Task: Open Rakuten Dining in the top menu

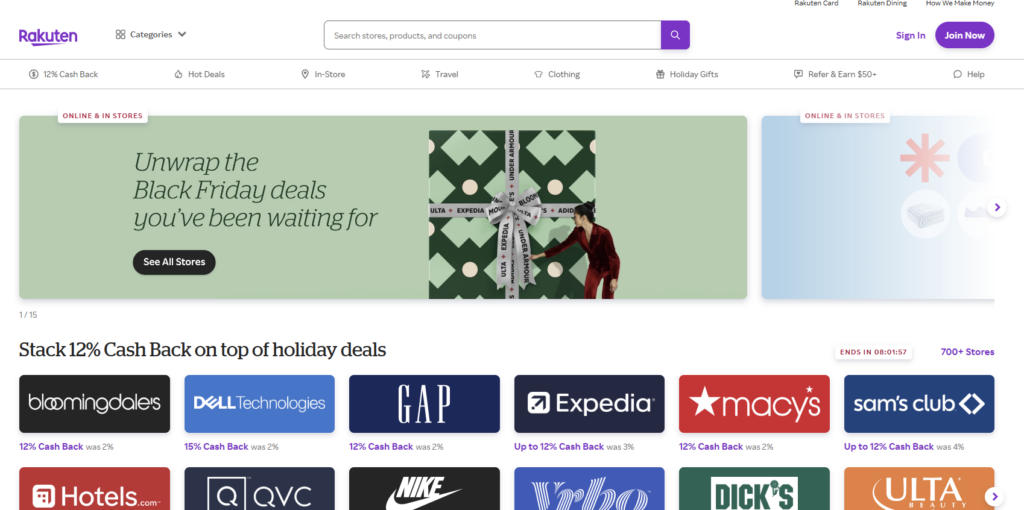Action: coord(882,4)
